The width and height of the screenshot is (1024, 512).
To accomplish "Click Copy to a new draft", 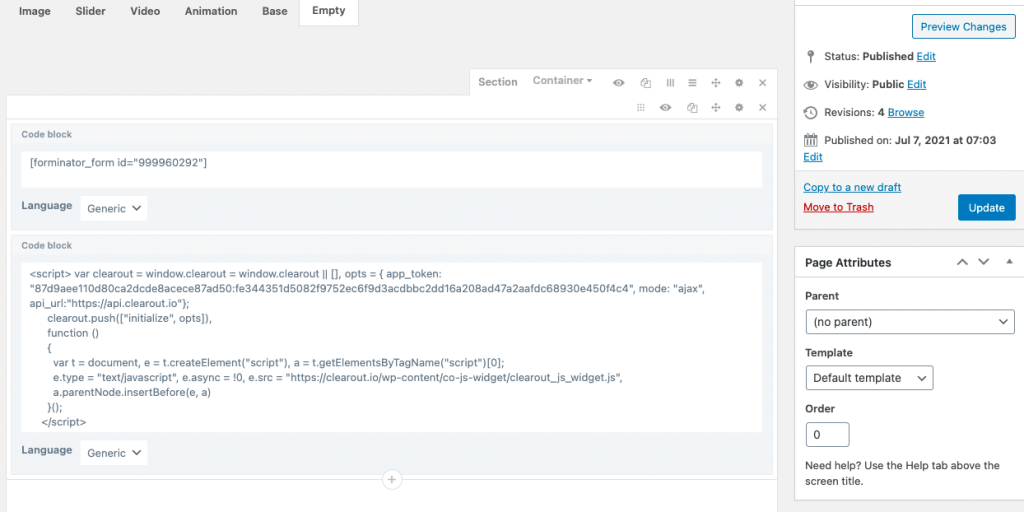I will pos(852,187).
